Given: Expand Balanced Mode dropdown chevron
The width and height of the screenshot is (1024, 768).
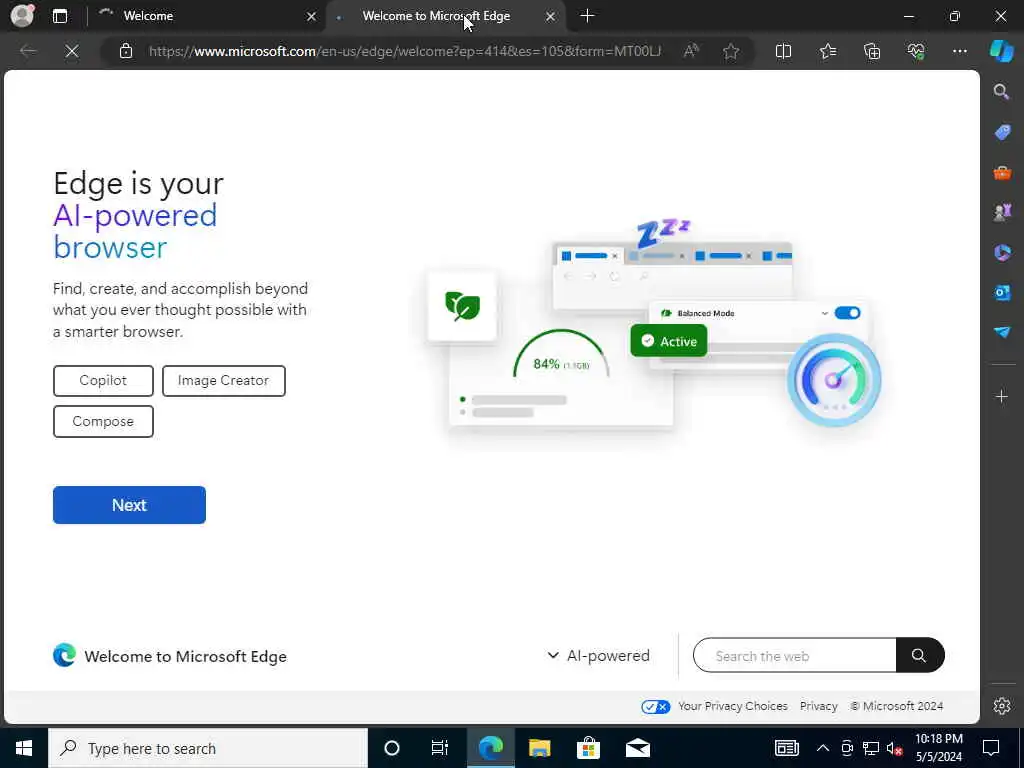Looking at the screenshot, I should coord(824,313).
